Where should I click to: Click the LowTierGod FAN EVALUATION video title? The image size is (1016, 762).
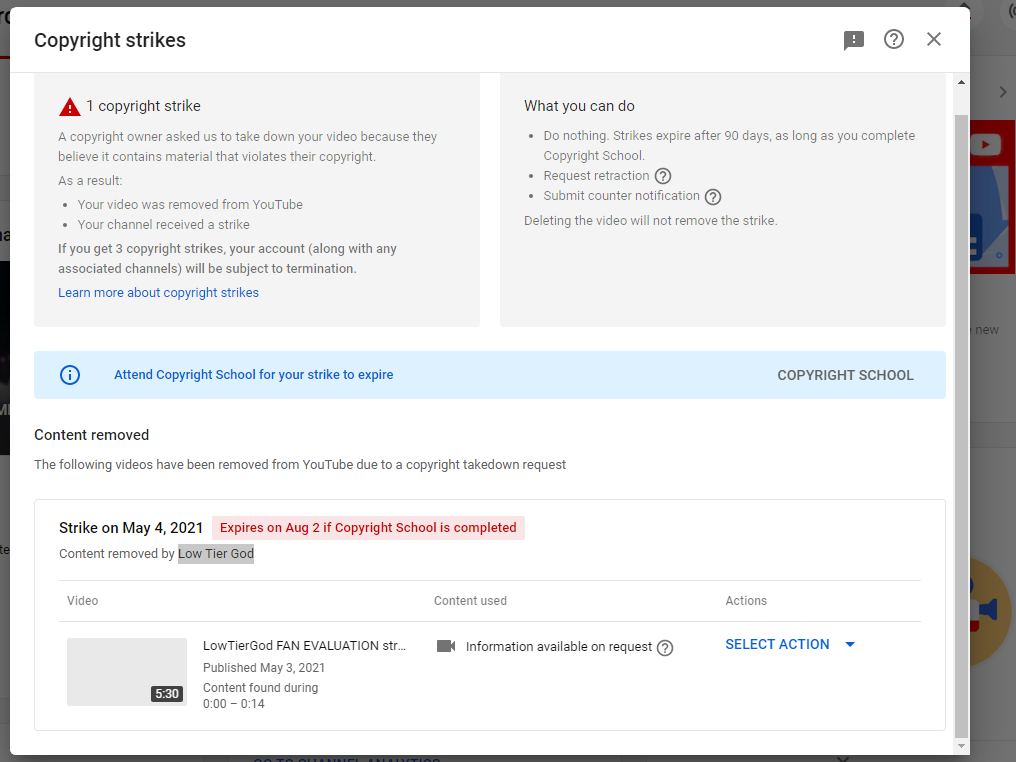tap(305, 646)
